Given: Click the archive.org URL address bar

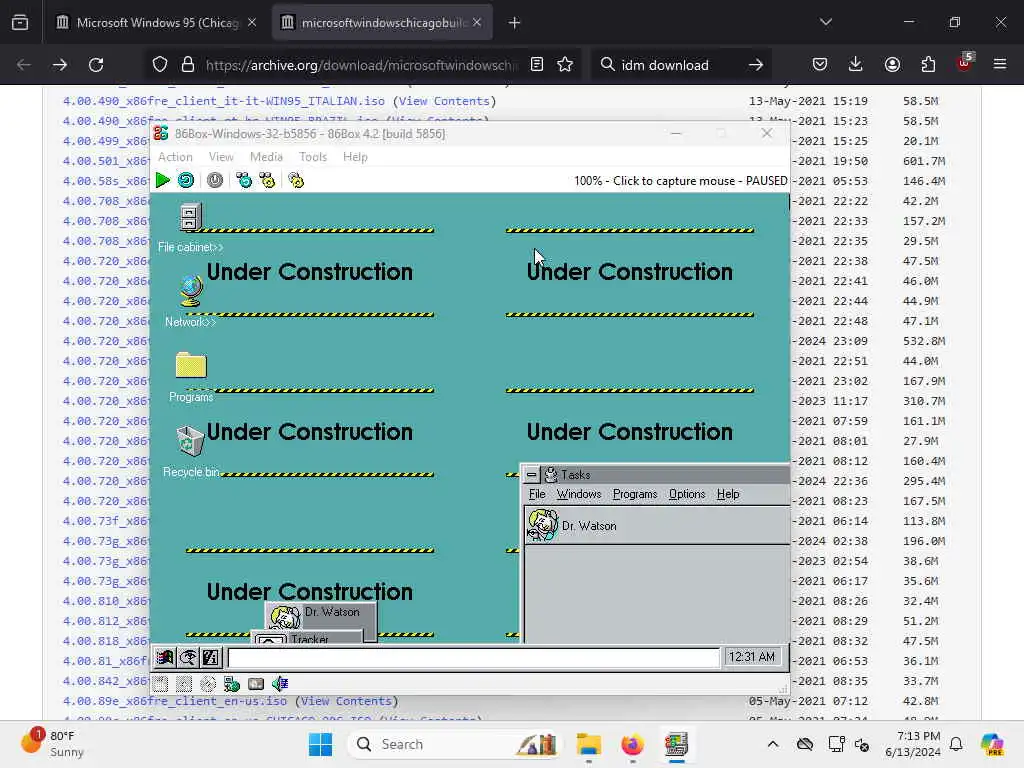Looking at the screenshot, I should click(x=361, y=65).
